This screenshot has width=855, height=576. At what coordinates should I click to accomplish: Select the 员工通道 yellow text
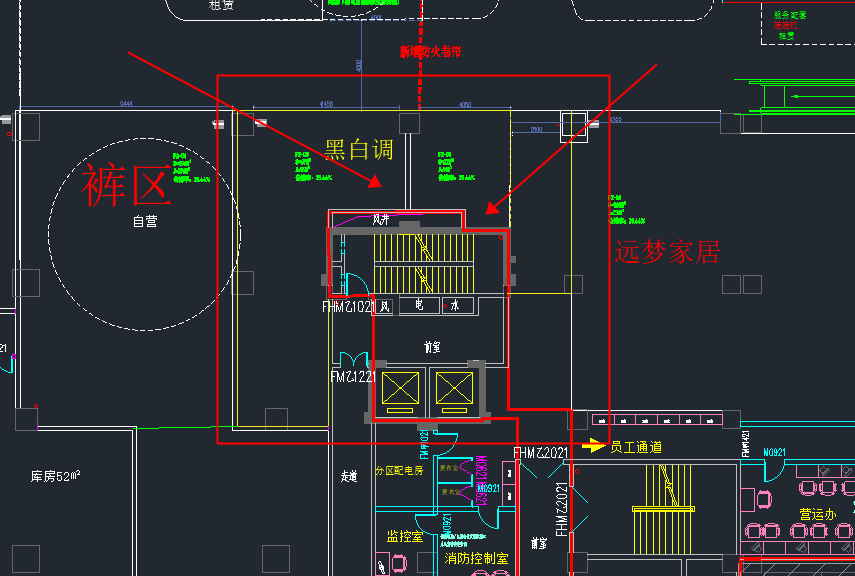[x=636, y=447]
